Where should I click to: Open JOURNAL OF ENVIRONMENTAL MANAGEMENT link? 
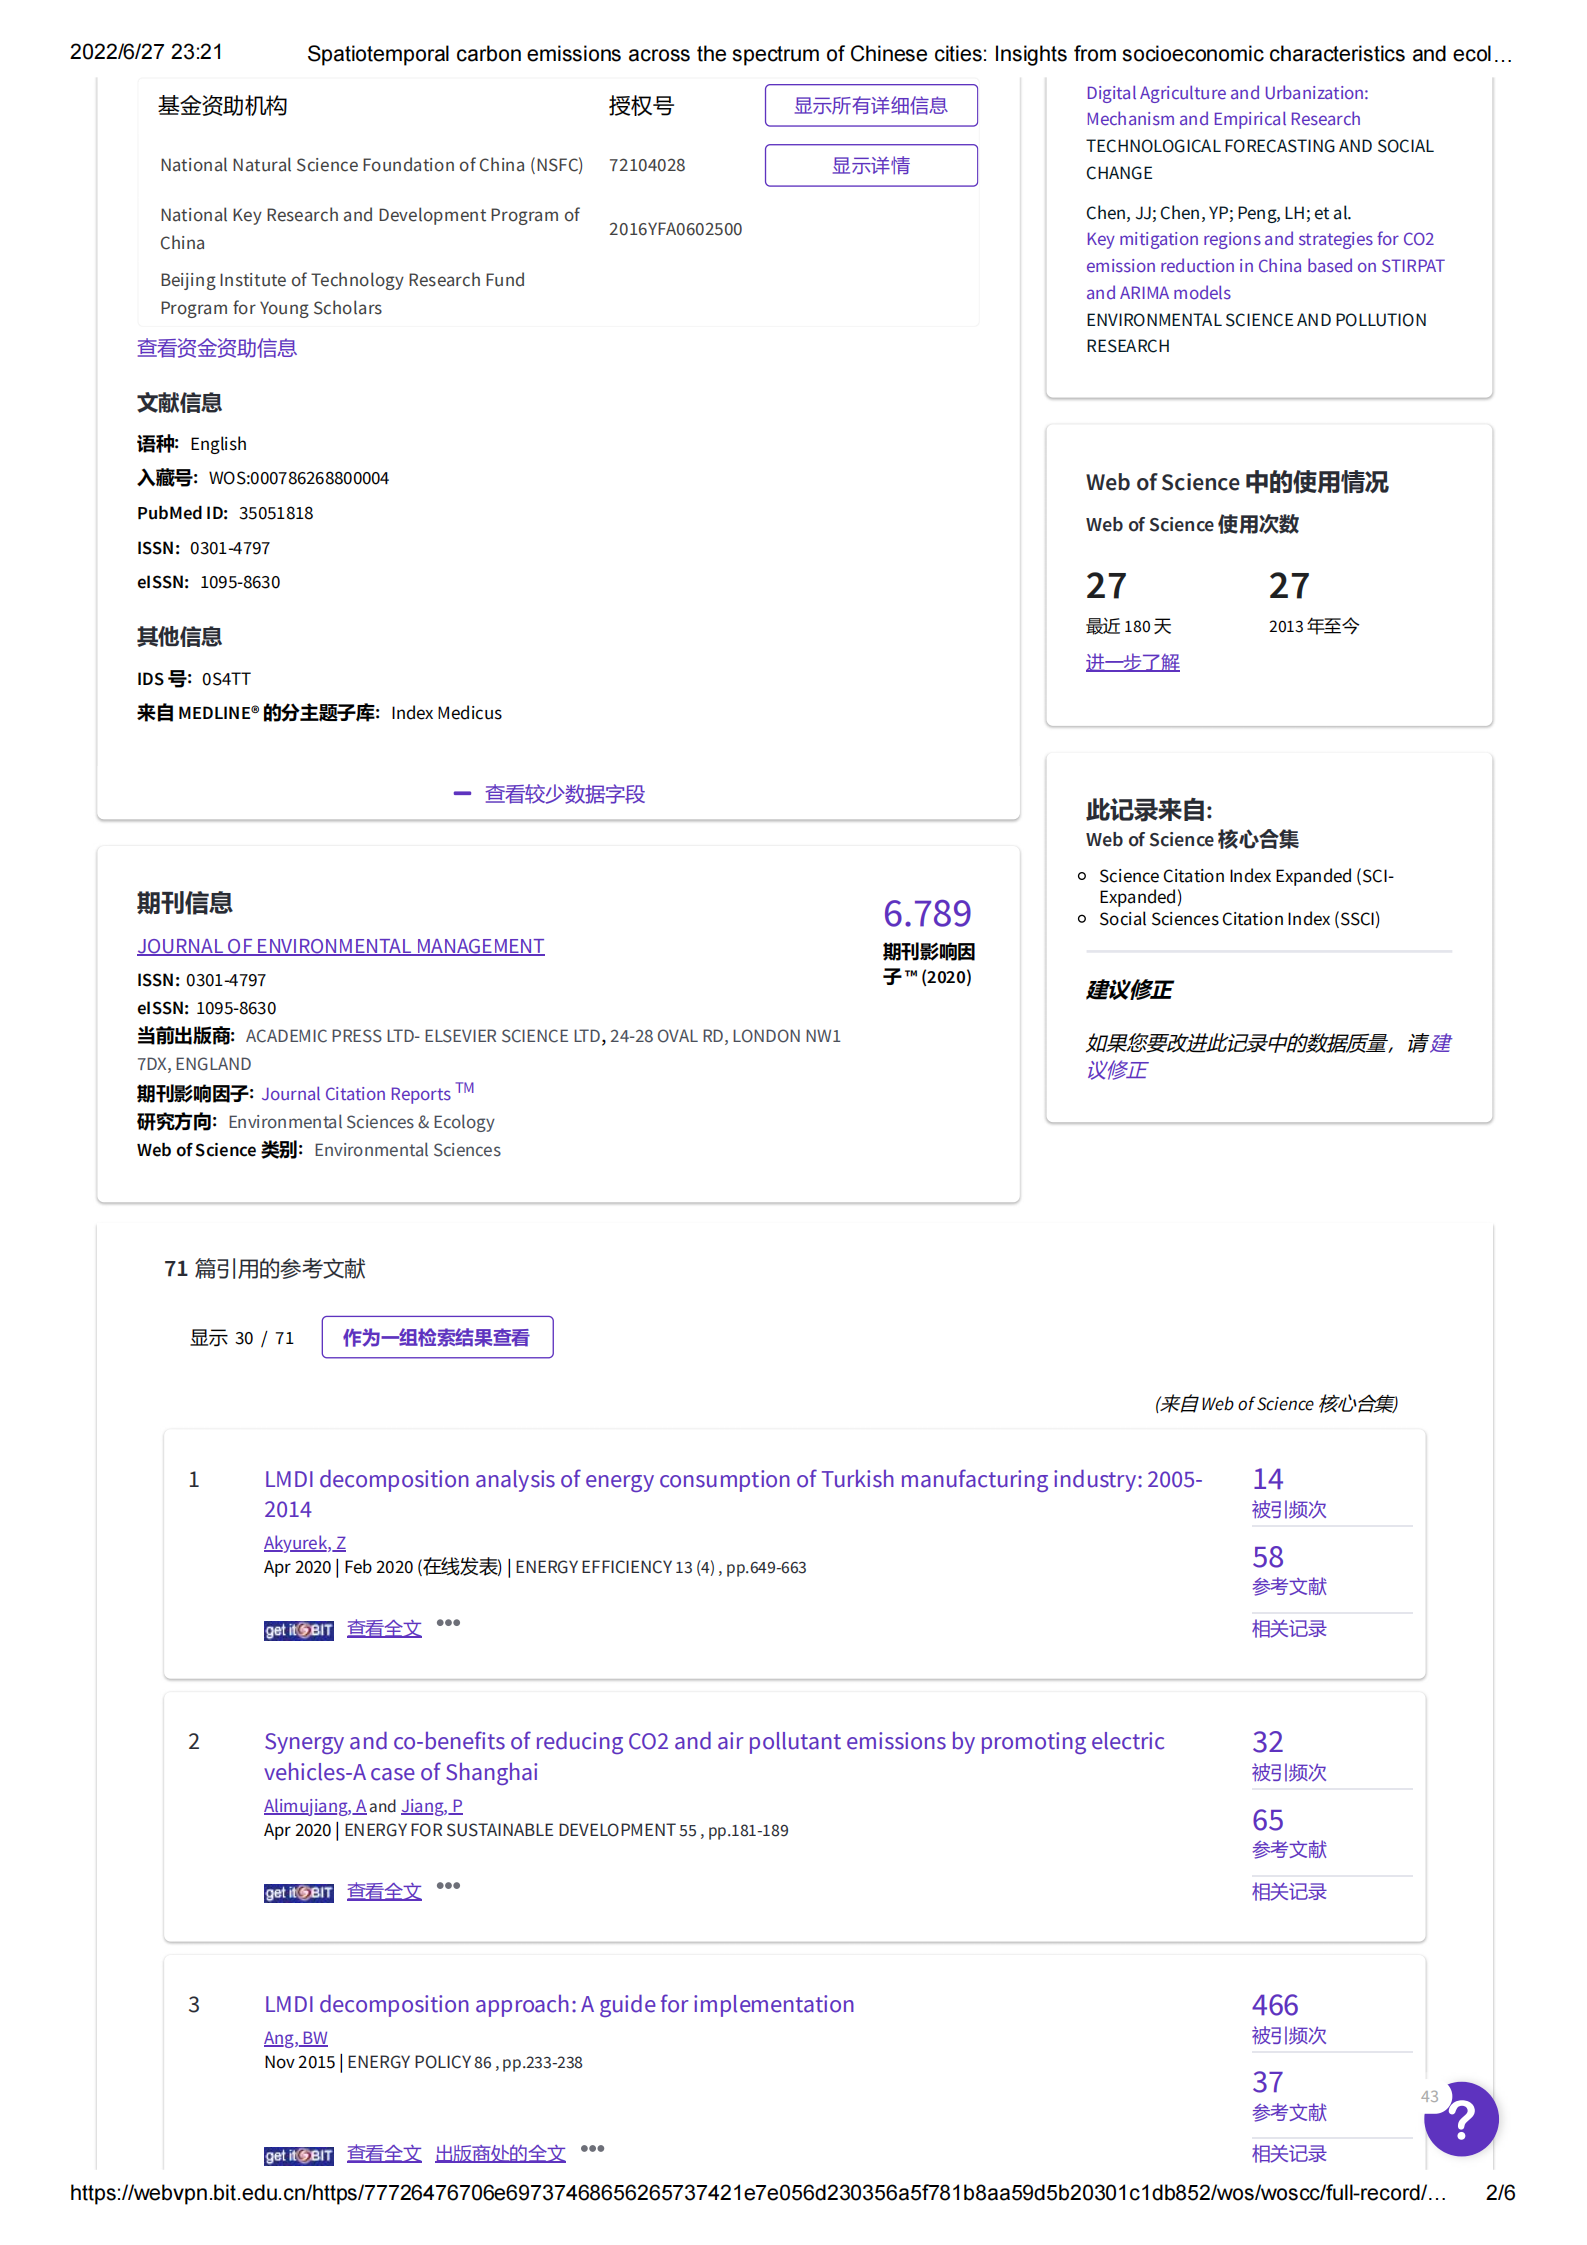click(x=340, y=946)
